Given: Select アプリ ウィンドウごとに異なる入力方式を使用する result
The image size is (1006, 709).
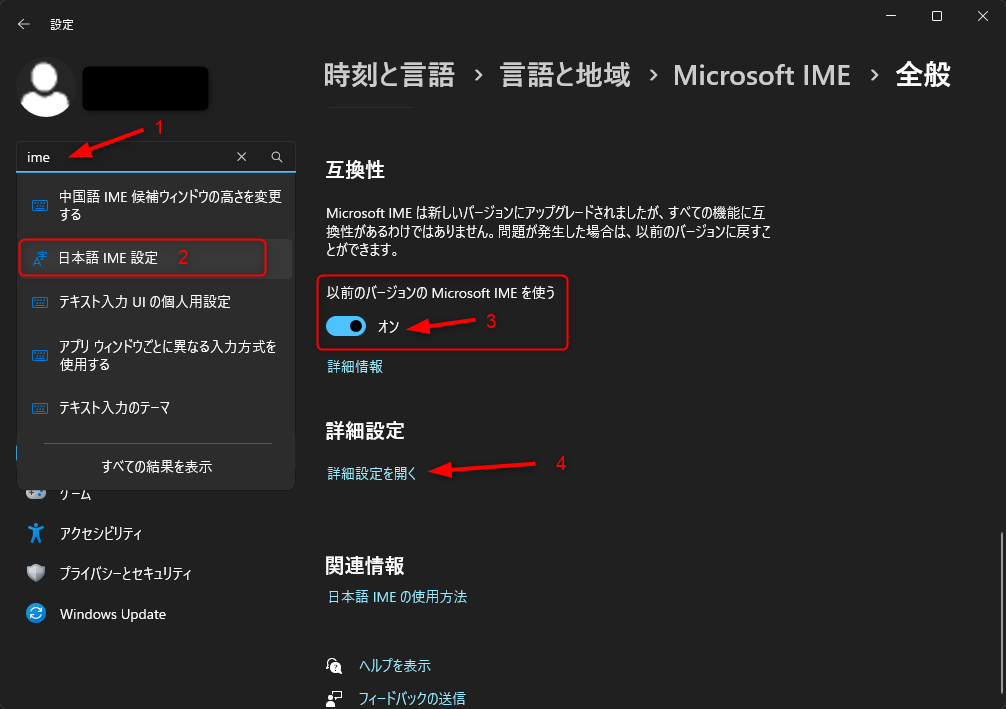Looking at the screenshot, I should tap(156, 355).
